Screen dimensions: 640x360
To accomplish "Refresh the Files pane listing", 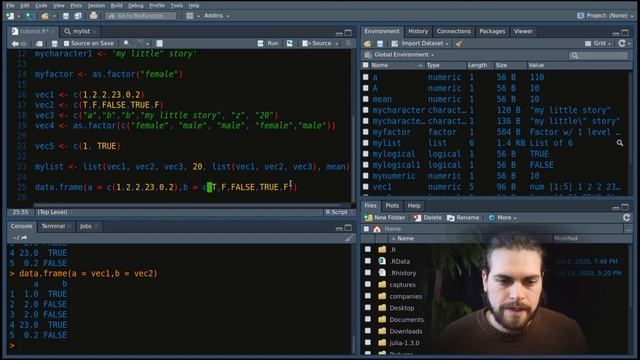I will [627, 218].
